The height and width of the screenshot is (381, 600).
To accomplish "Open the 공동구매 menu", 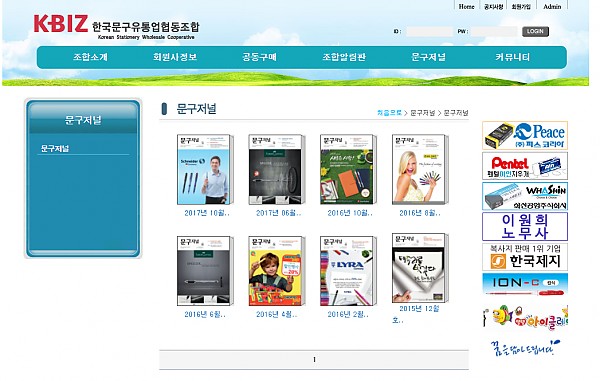I will click(x=259, y=57).
